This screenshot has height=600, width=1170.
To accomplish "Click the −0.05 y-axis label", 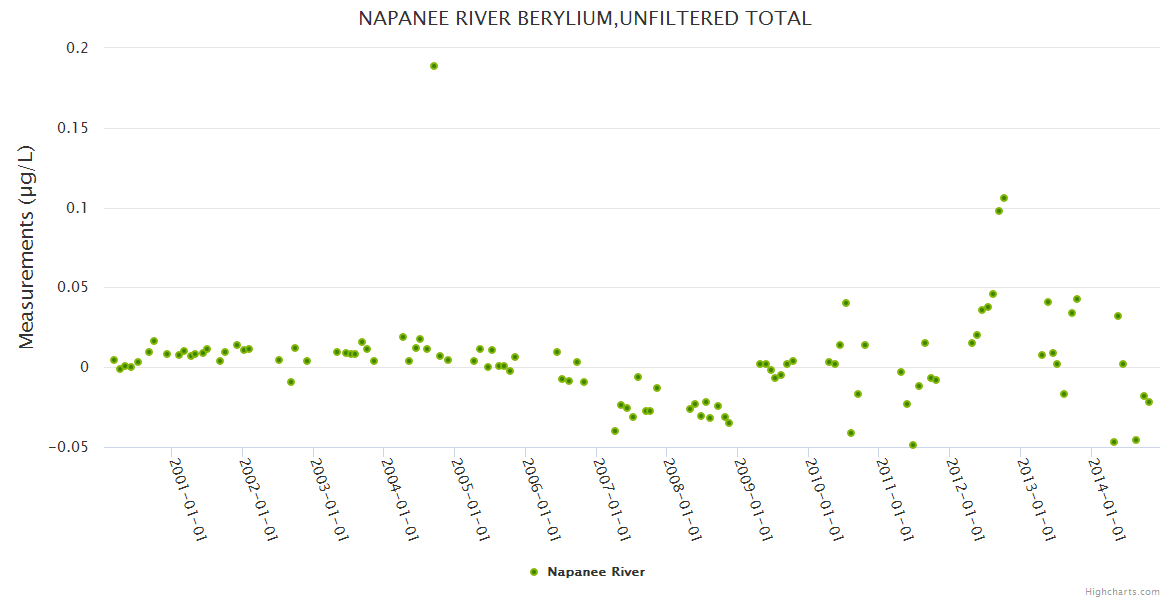I will point(68,447).
